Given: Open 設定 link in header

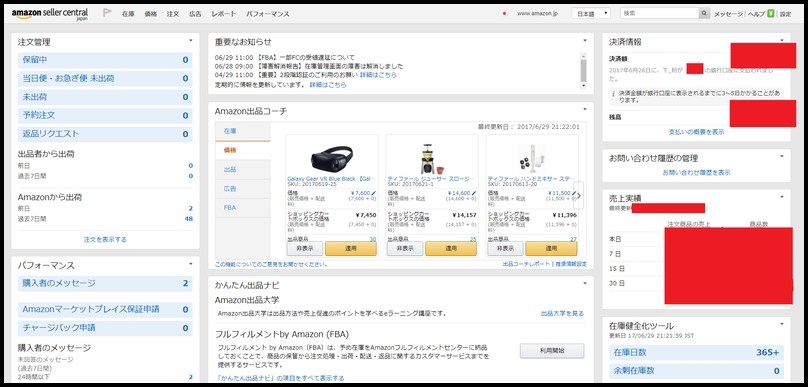Looking at the screenshot, I should tap(785, 14).
